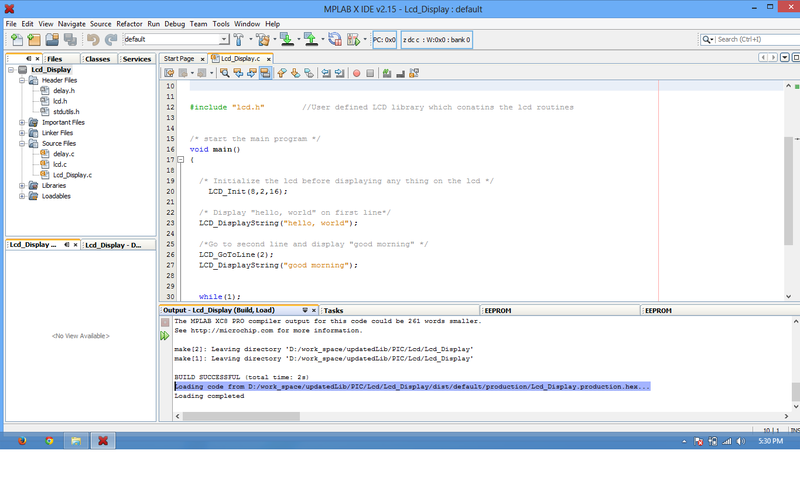The height and width of the screenshot is (495, 800).
Task: Collapse Header Files folder
Action: [22, 81]
